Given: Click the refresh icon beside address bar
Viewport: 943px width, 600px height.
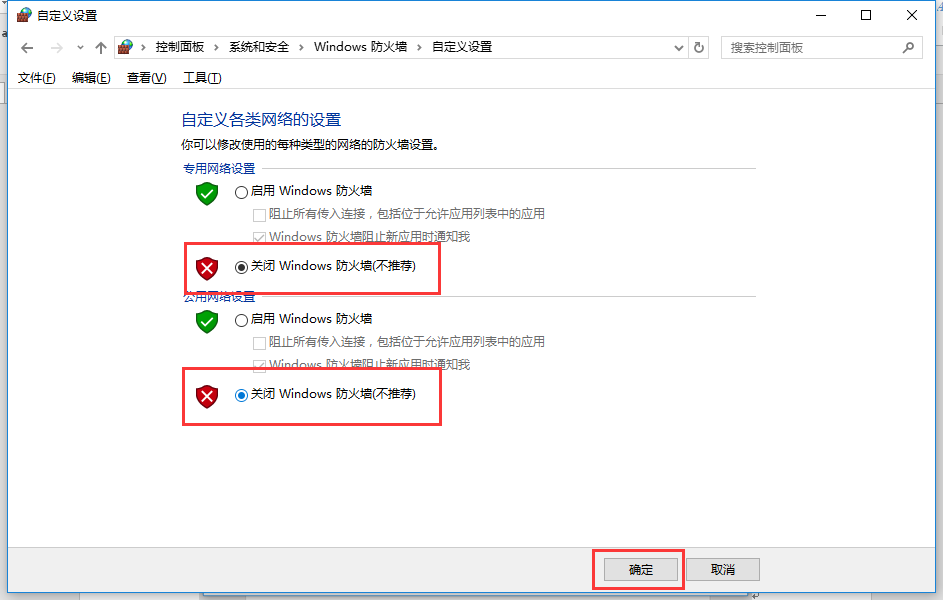Looking at the screenshot, I should point(699,47).
